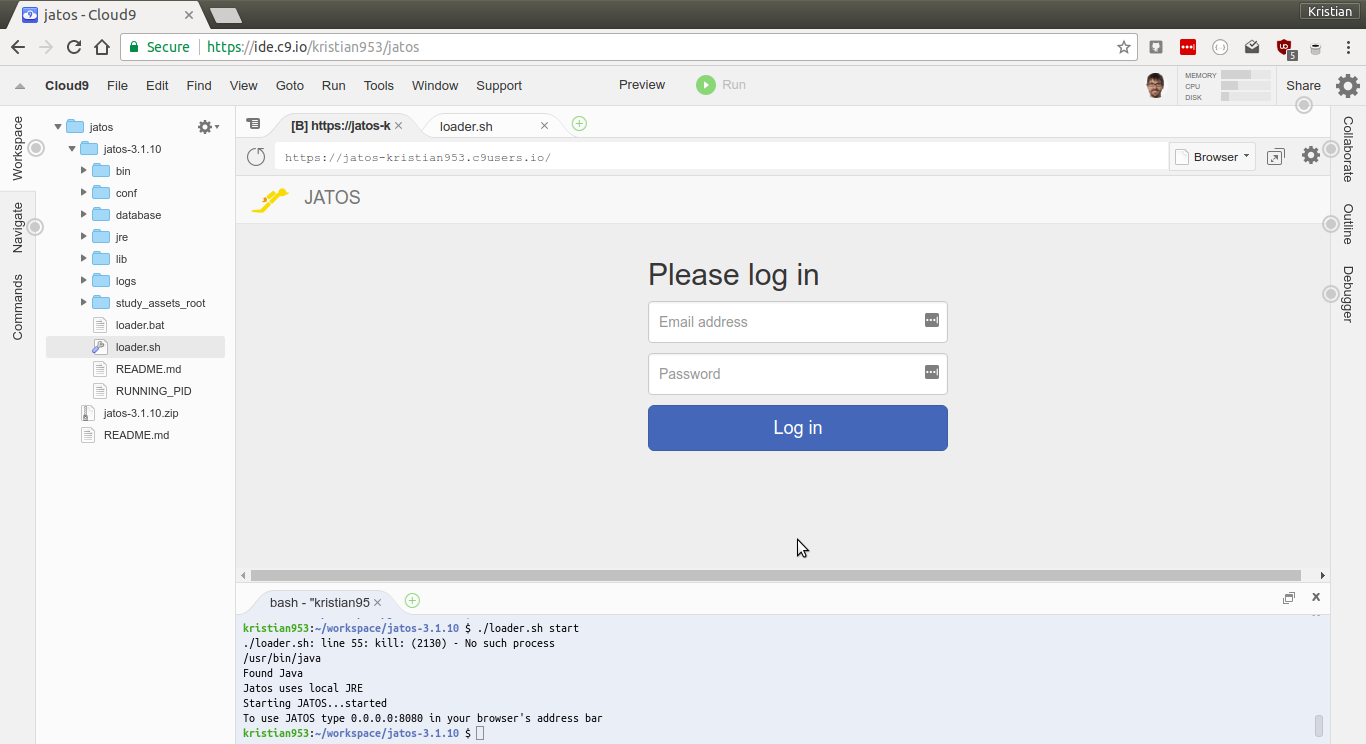Viewport: 1366px width, 744px height.
Task: Click the Email address input field
Action: tap(798, 322)
